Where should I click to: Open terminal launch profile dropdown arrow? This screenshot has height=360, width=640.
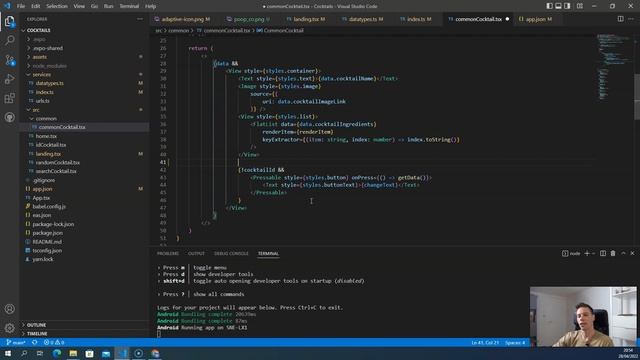(594, 253)
